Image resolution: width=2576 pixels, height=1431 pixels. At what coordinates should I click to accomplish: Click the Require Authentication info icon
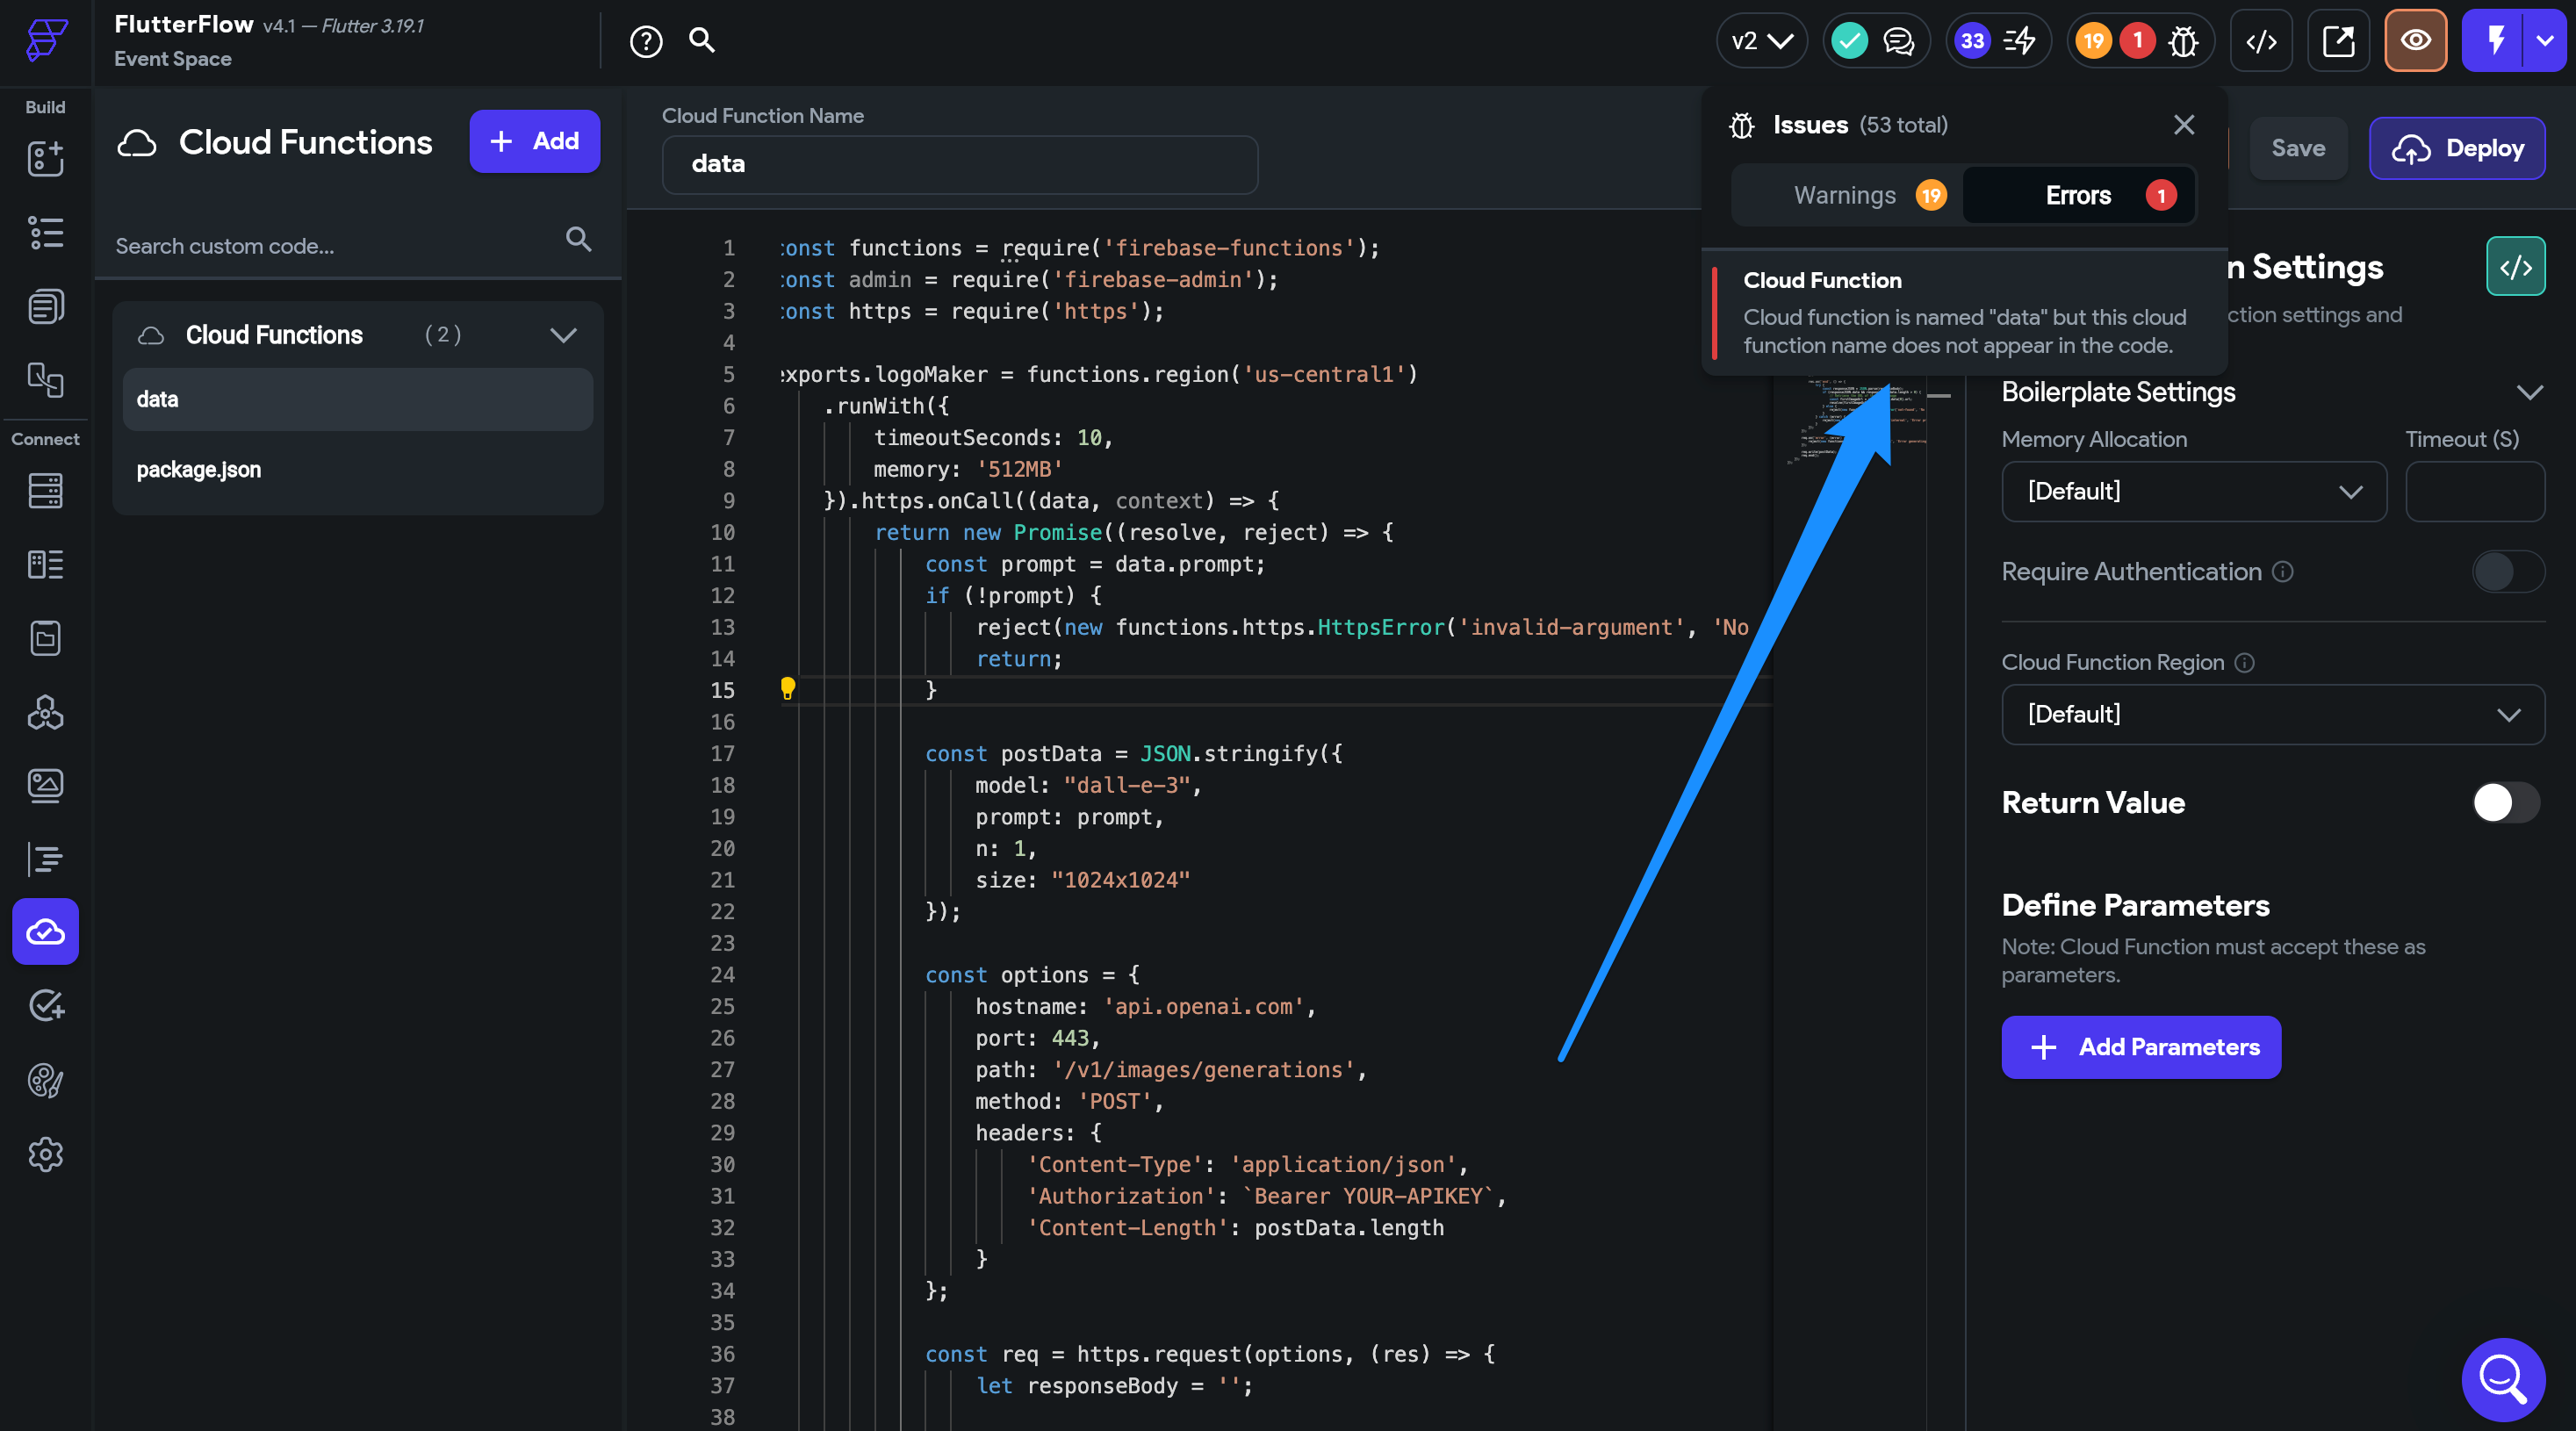coord(2282,571)
